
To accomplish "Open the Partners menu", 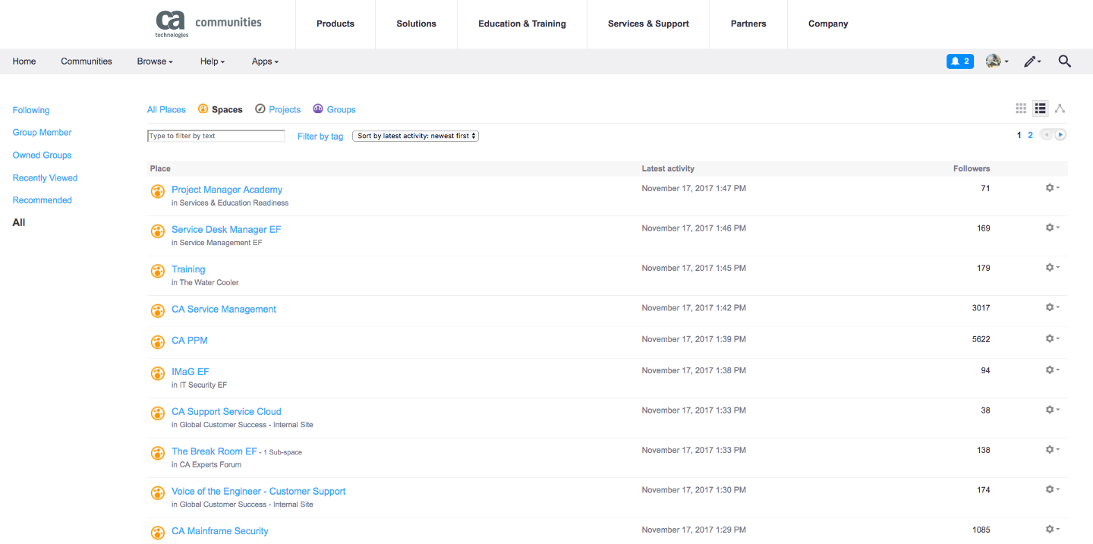I will pyautogui.click(x=748, y=24).
